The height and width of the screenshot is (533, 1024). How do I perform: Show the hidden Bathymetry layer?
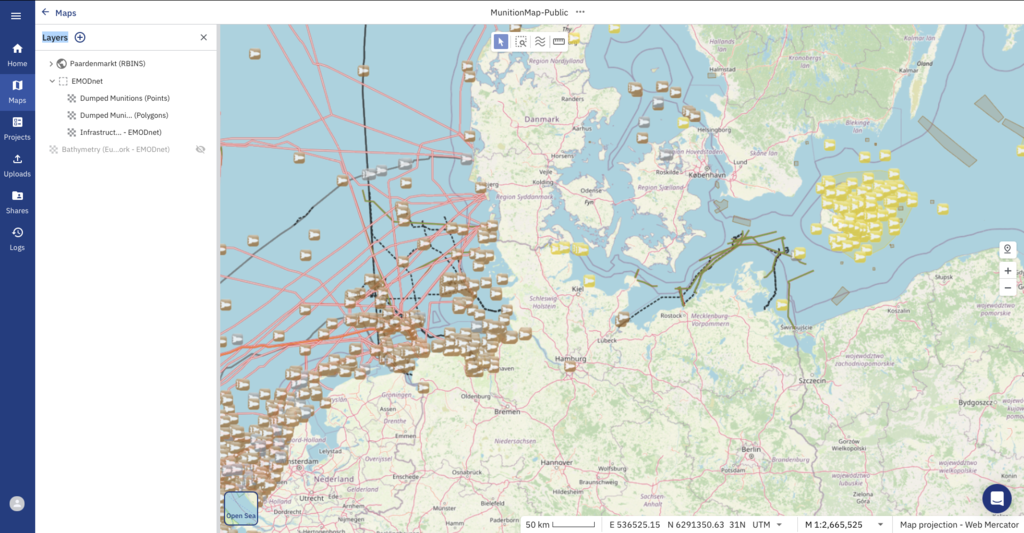200,149
